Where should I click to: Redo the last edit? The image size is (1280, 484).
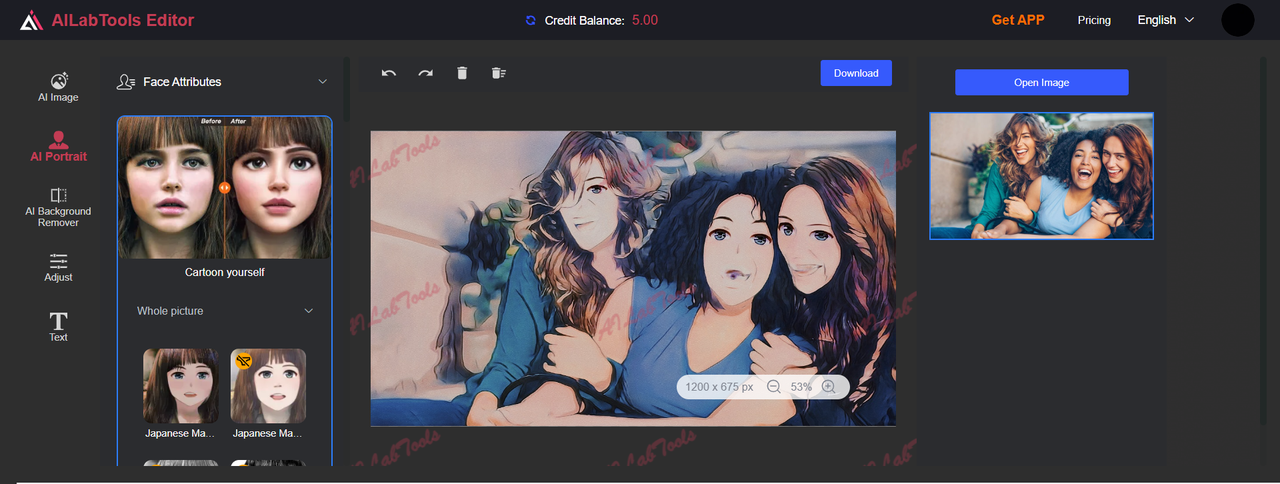point(425,73)
